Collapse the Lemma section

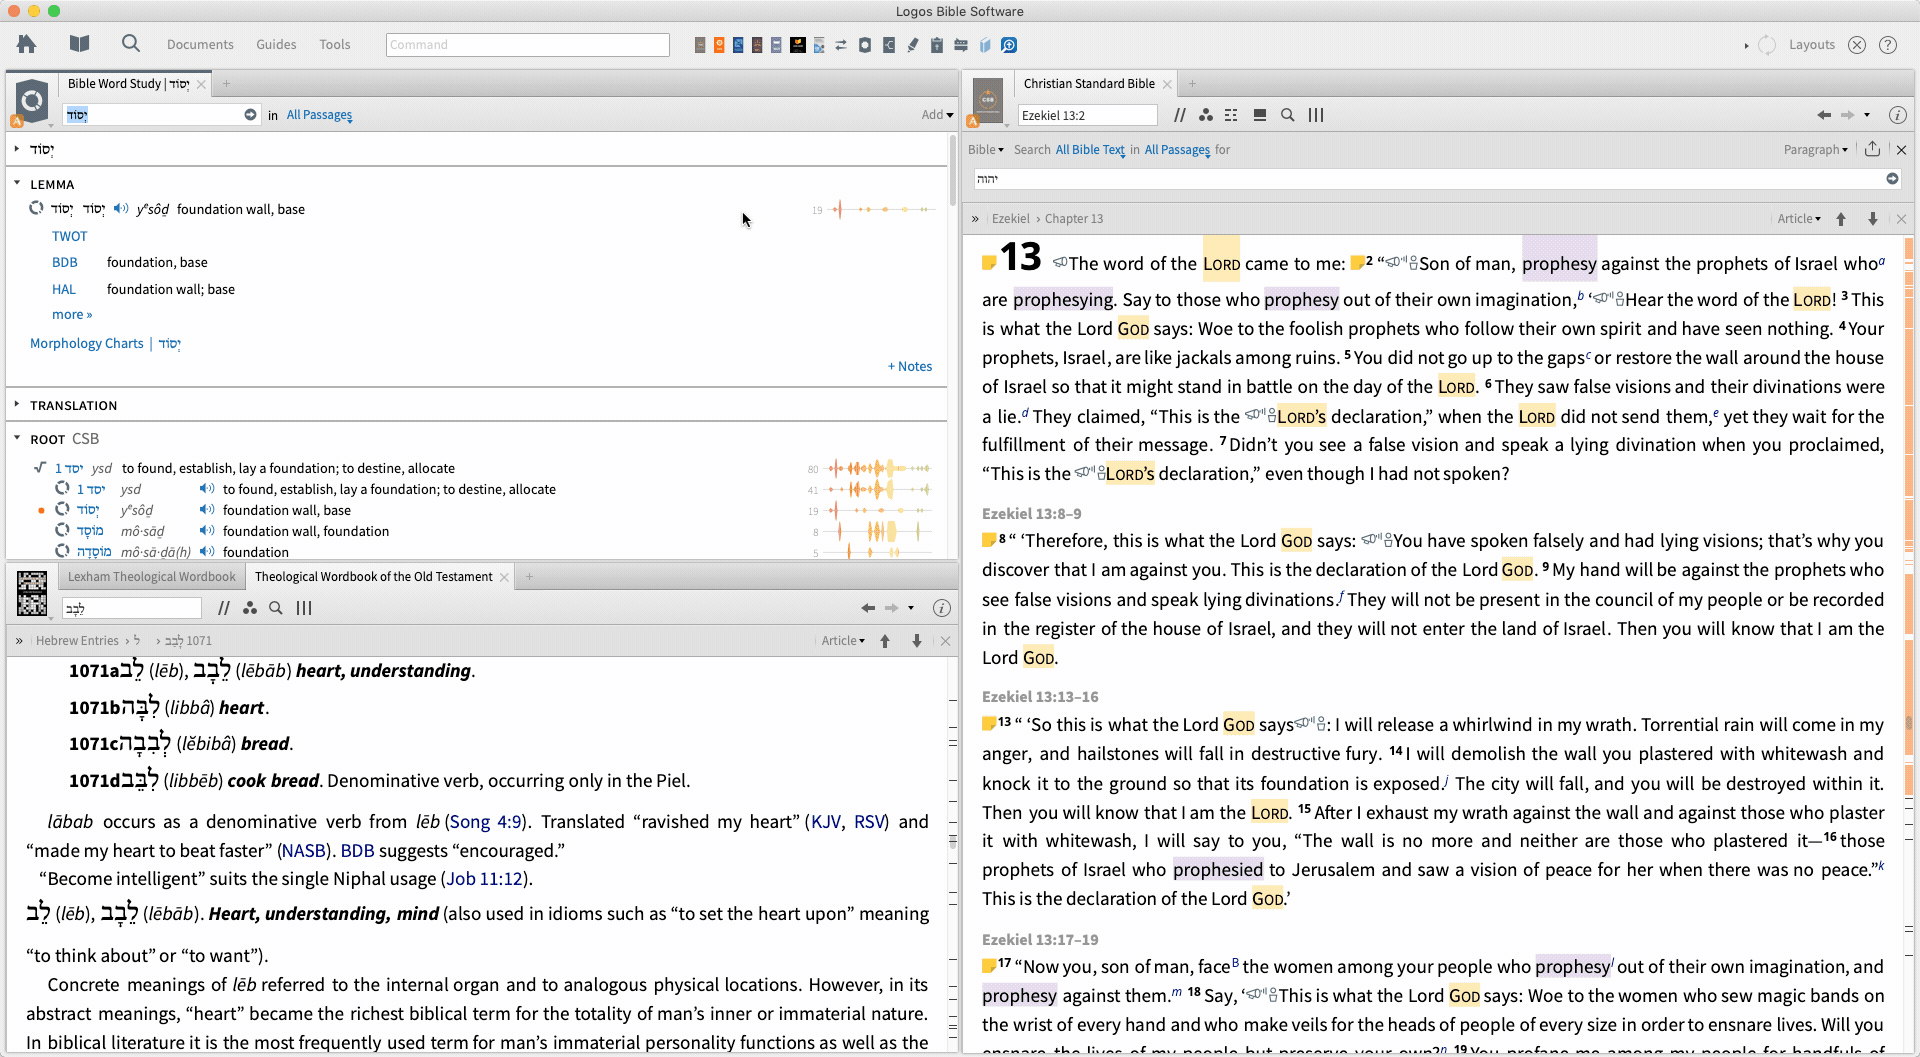pos(17,184)
